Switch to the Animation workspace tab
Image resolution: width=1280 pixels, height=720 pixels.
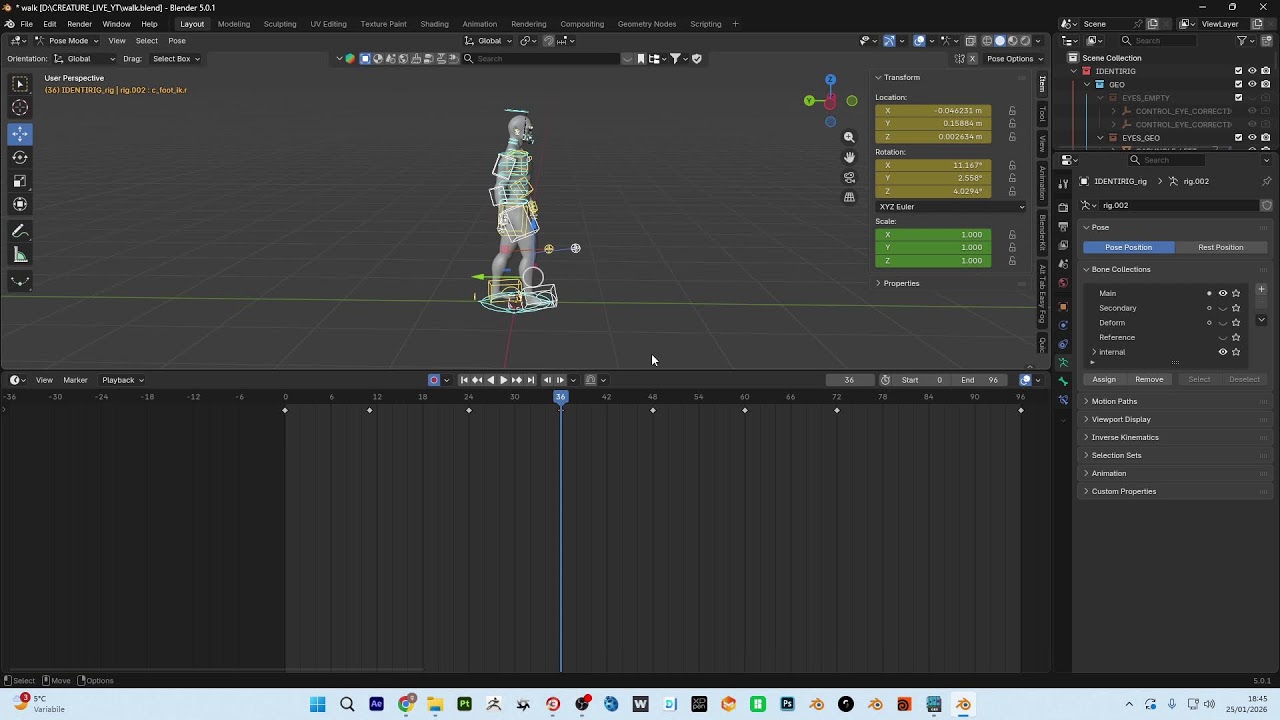tap(479, 24)
